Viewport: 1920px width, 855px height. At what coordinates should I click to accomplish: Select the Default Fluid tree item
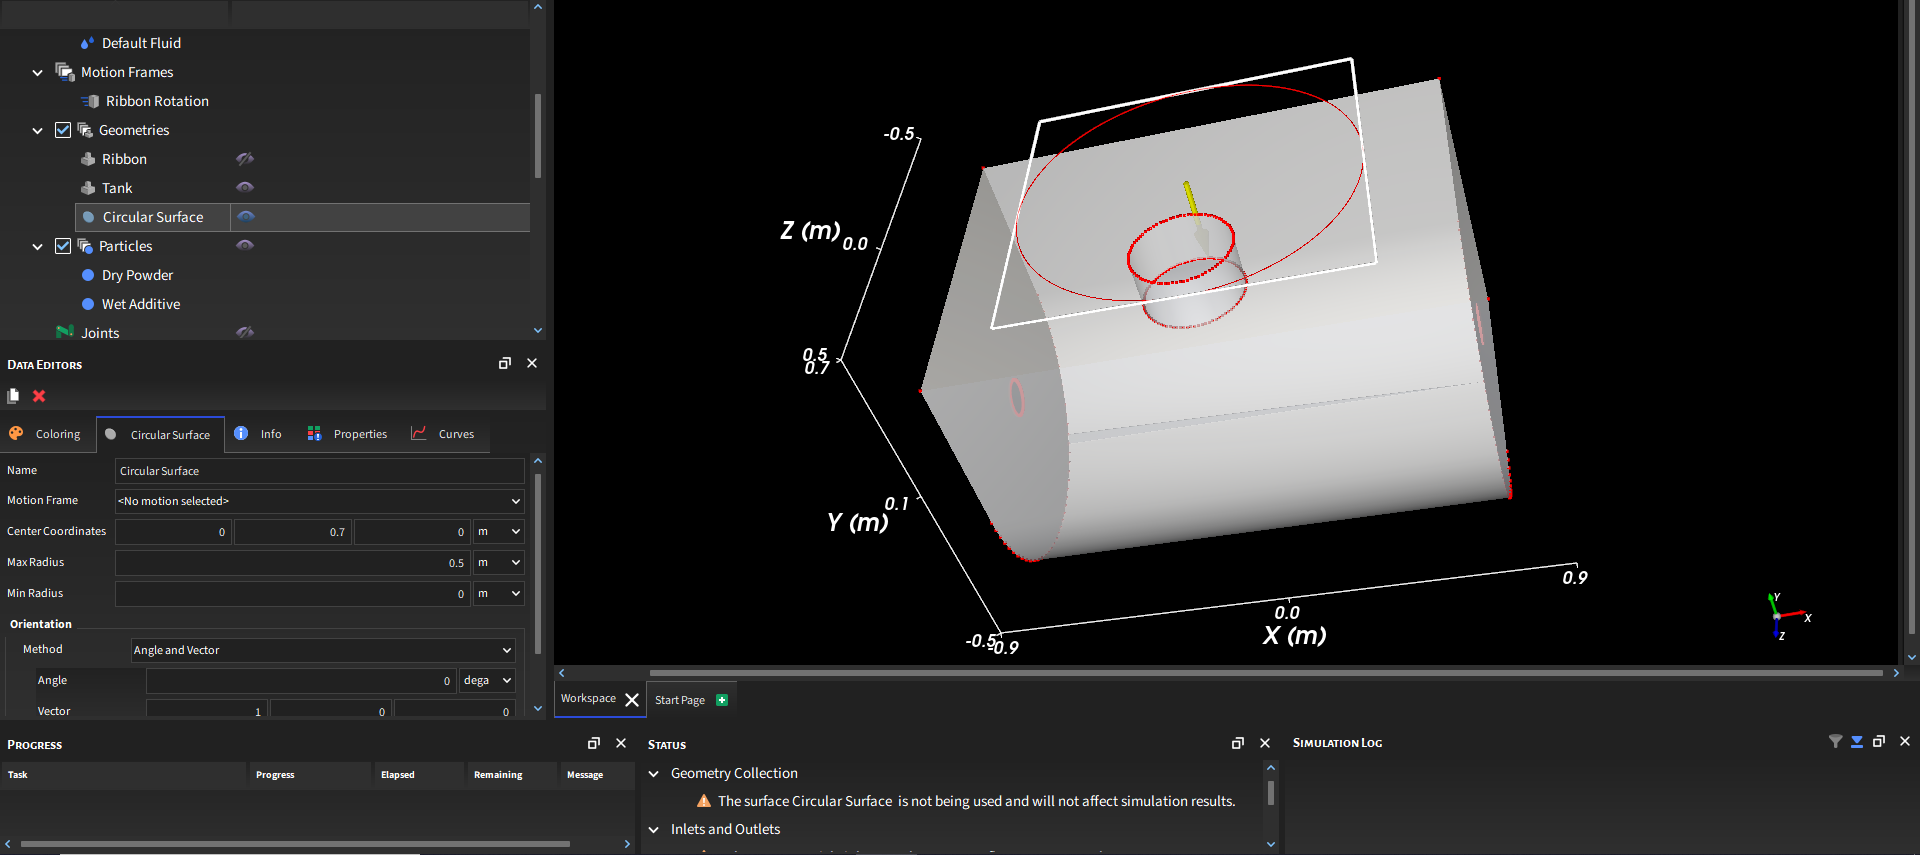(141, 43)
